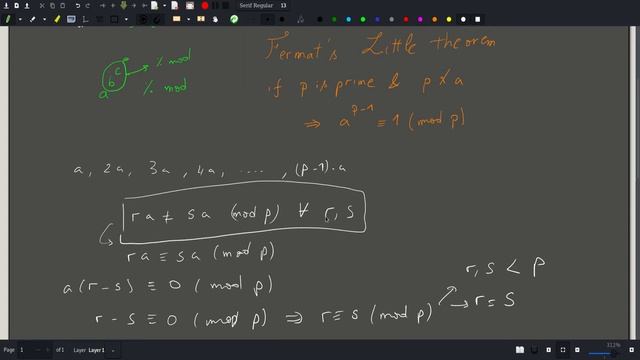Toggle fullscreen mode

563,350
